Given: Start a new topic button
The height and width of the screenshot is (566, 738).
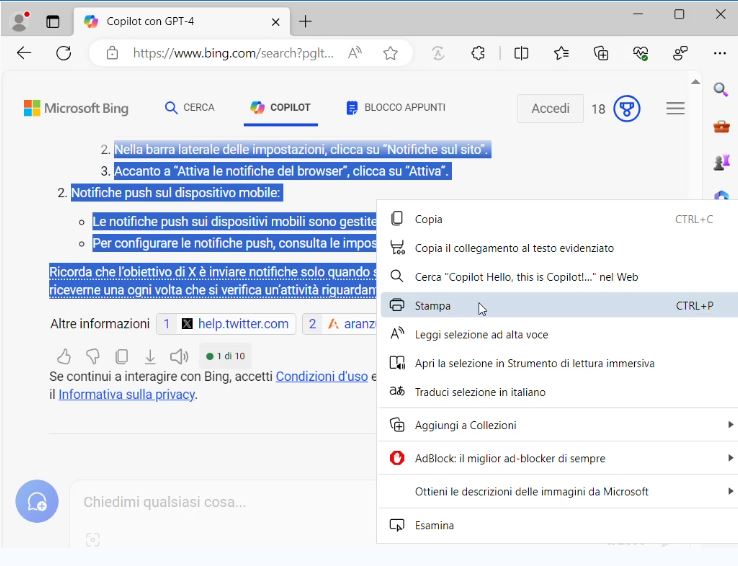Looking at the screenshot, I should click(37, 501).
